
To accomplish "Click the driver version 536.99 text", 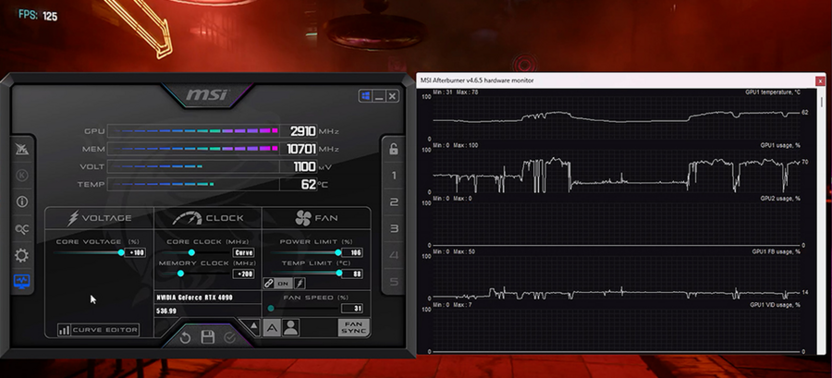I will pos(167,311).
